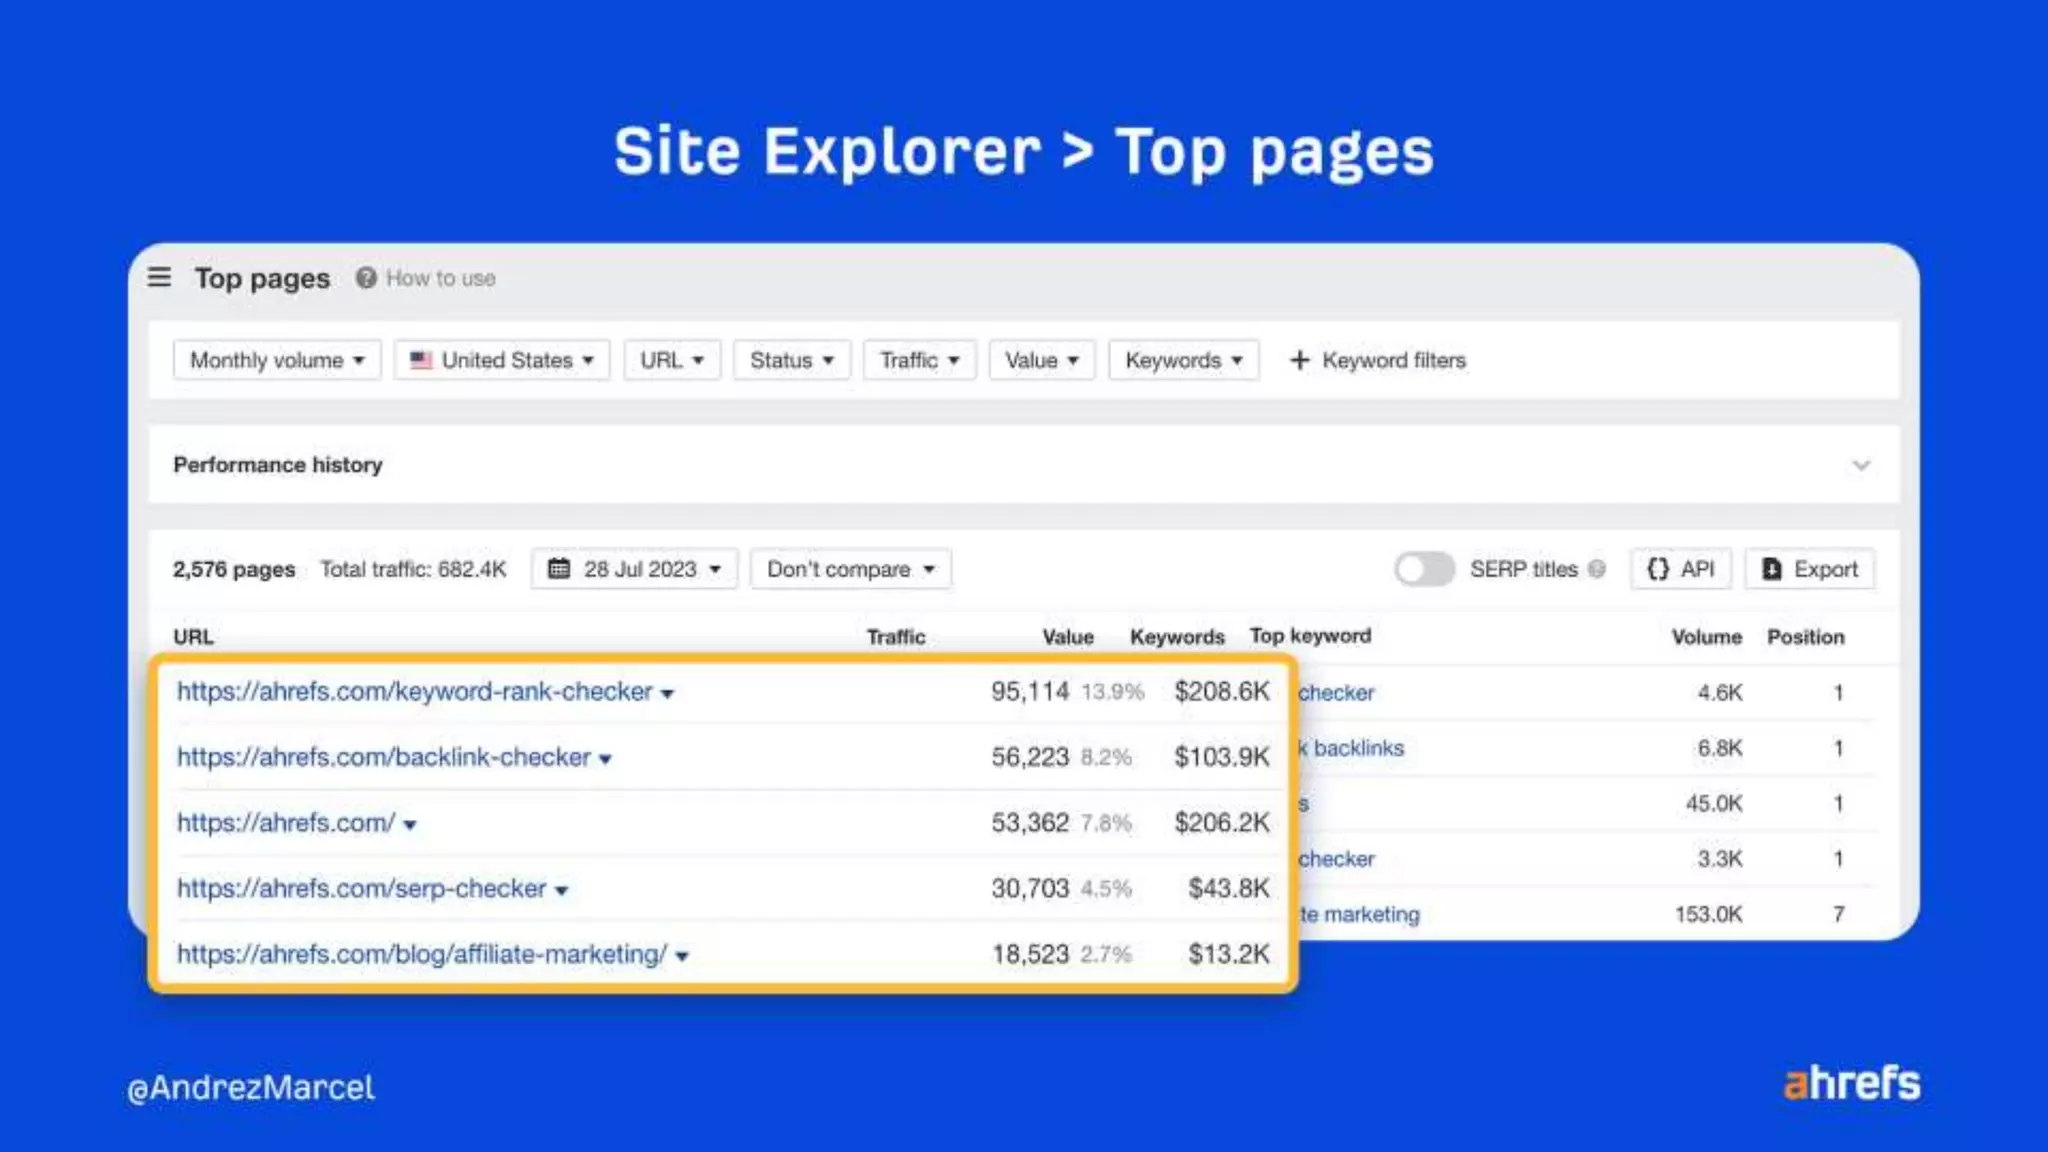
Task: Click the $43.8K value cell
Action: click(1229, 888)
